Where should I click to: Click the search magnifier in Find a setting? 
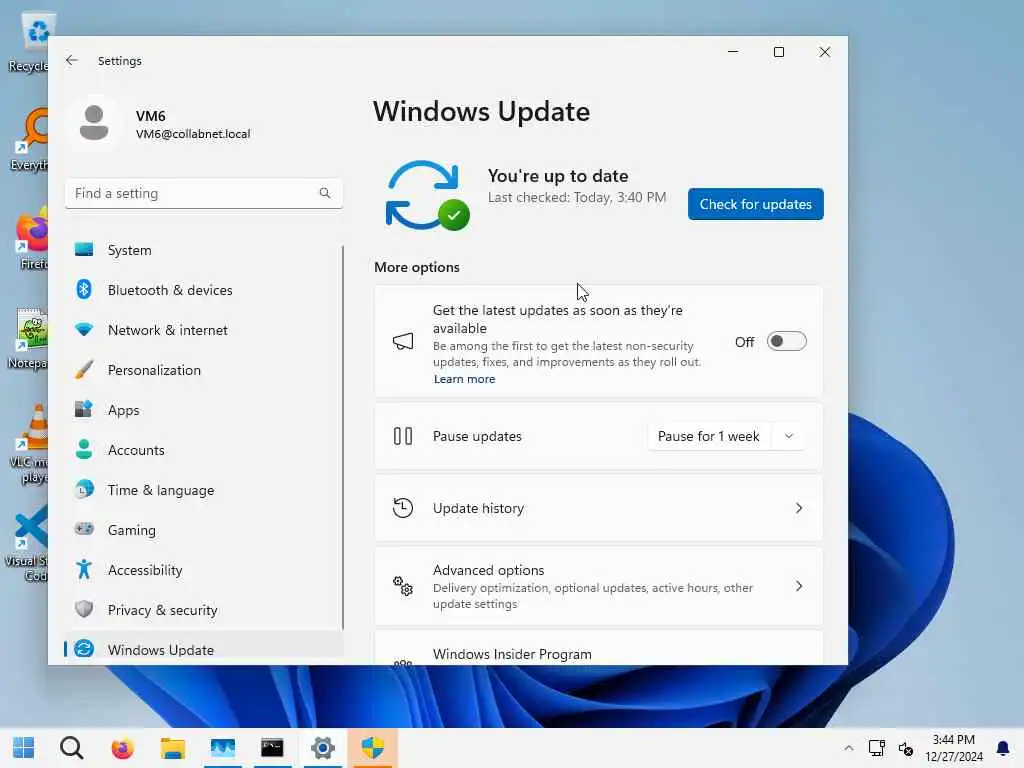coord(325,193)
